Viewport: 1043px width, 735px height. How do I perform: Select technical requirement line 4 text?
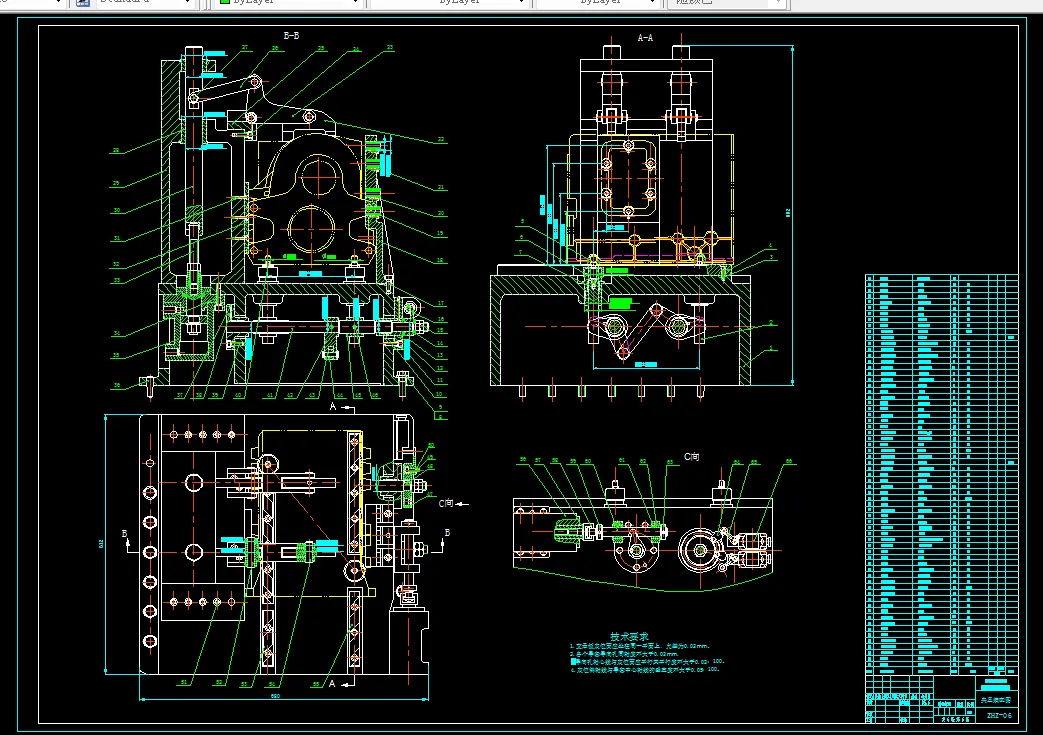(645, 670)
